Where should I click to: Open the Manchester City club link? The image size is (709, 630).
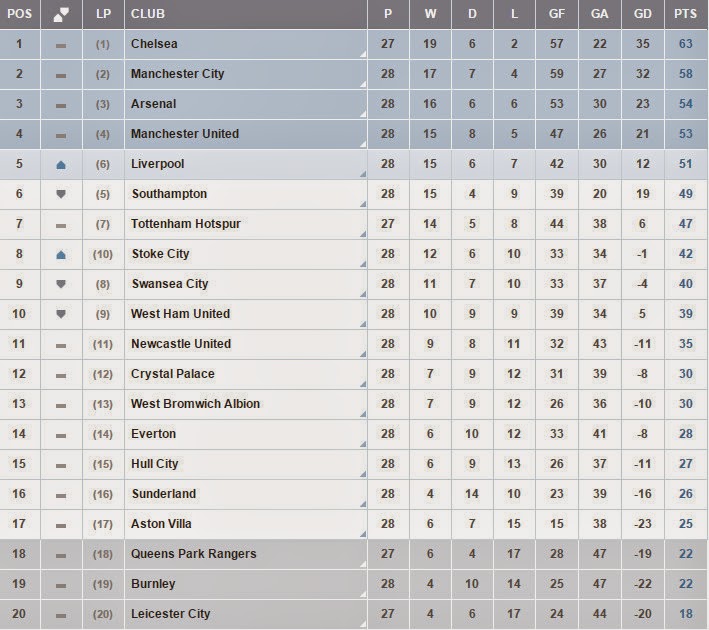[x=177, y=74]
